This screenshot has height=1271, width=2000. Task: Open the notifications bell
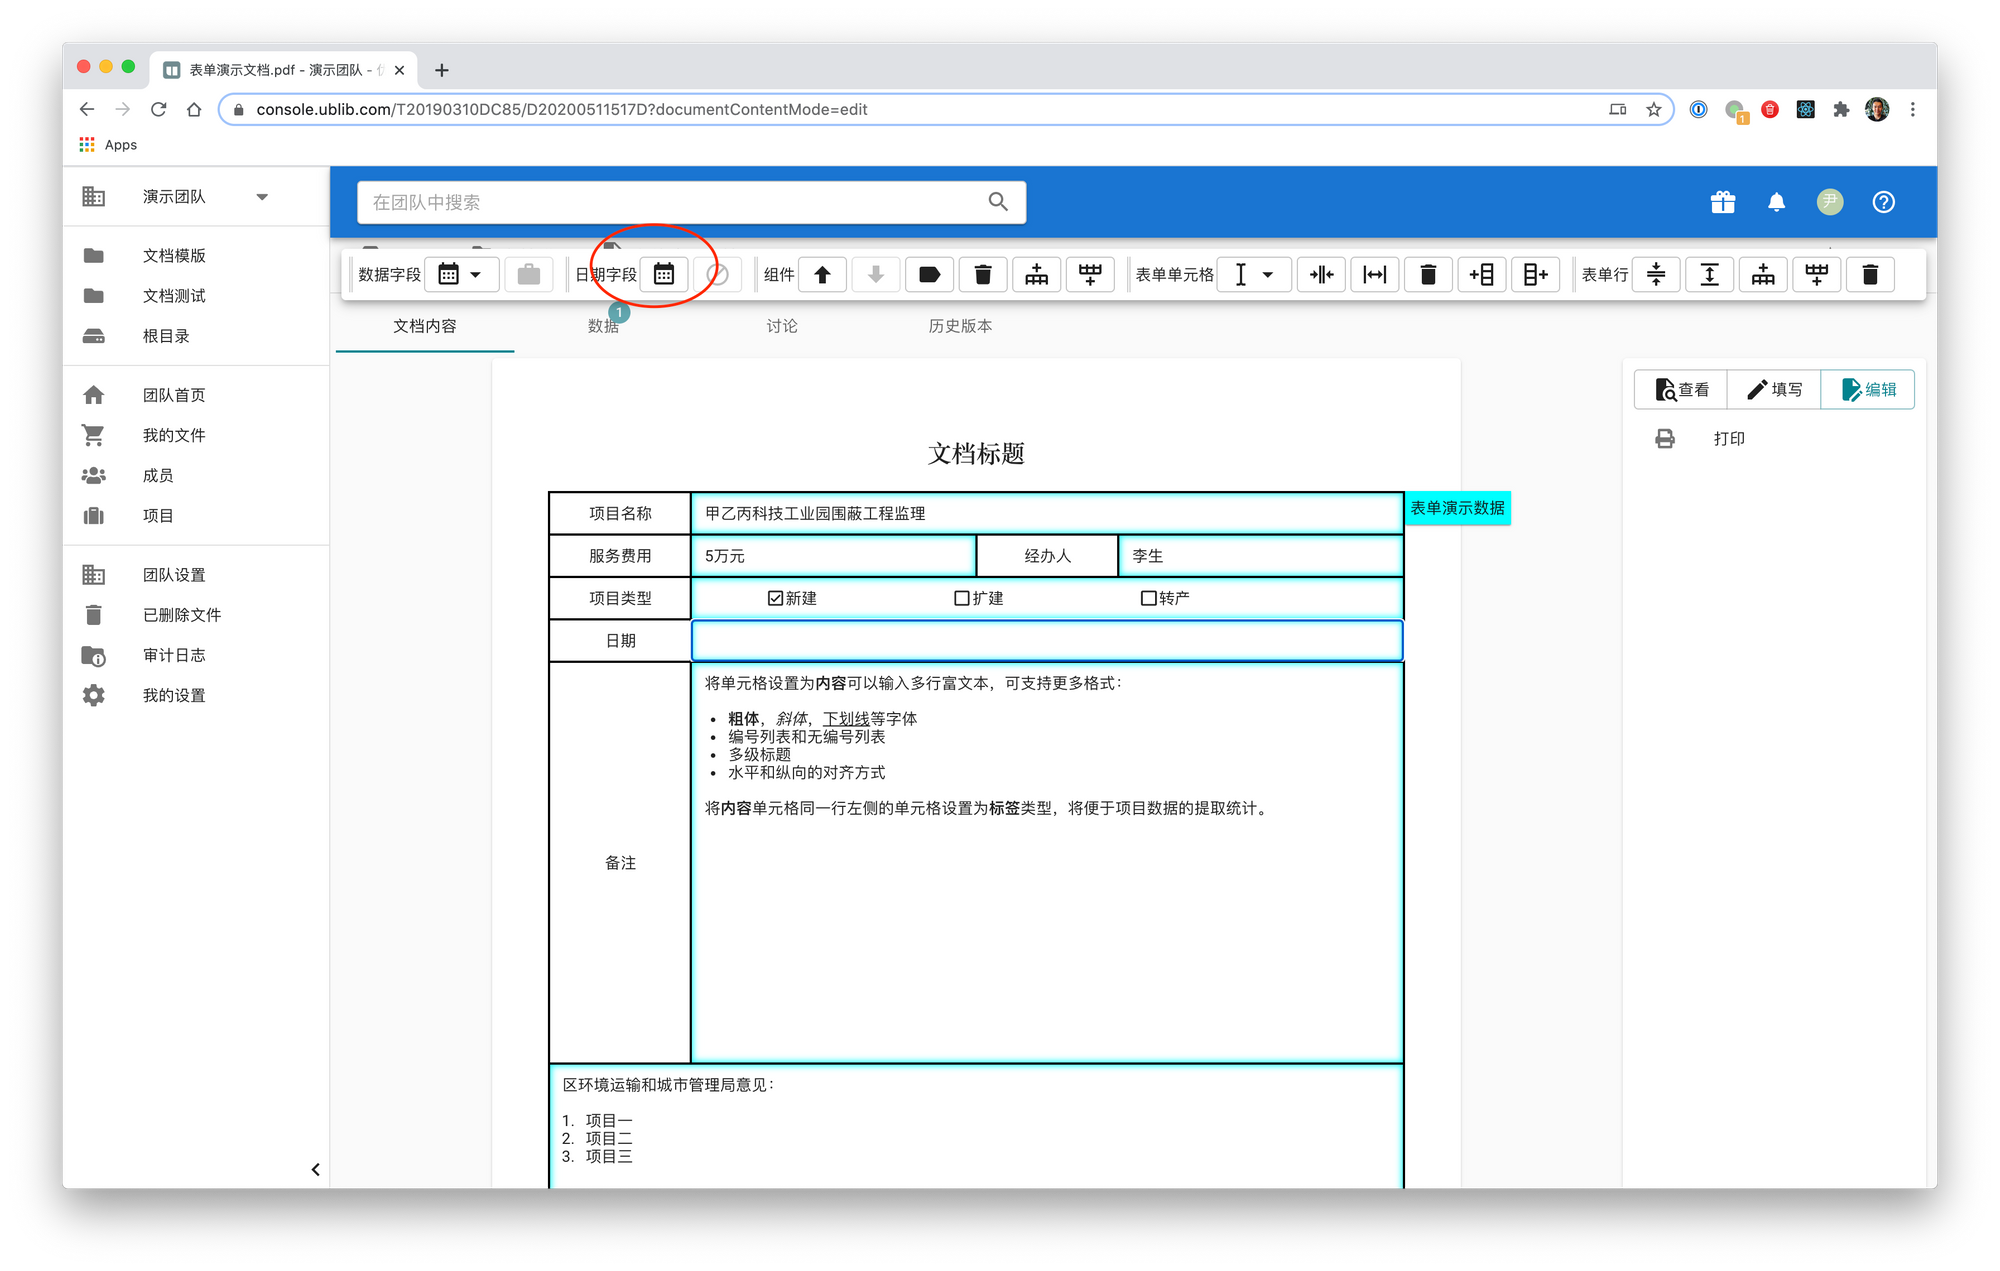[1776, 202]
